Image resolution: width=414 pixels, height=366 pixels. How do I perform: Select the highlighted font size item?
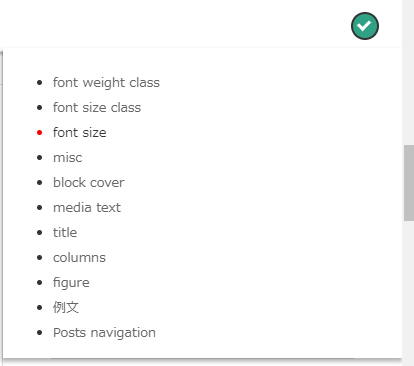80,133
